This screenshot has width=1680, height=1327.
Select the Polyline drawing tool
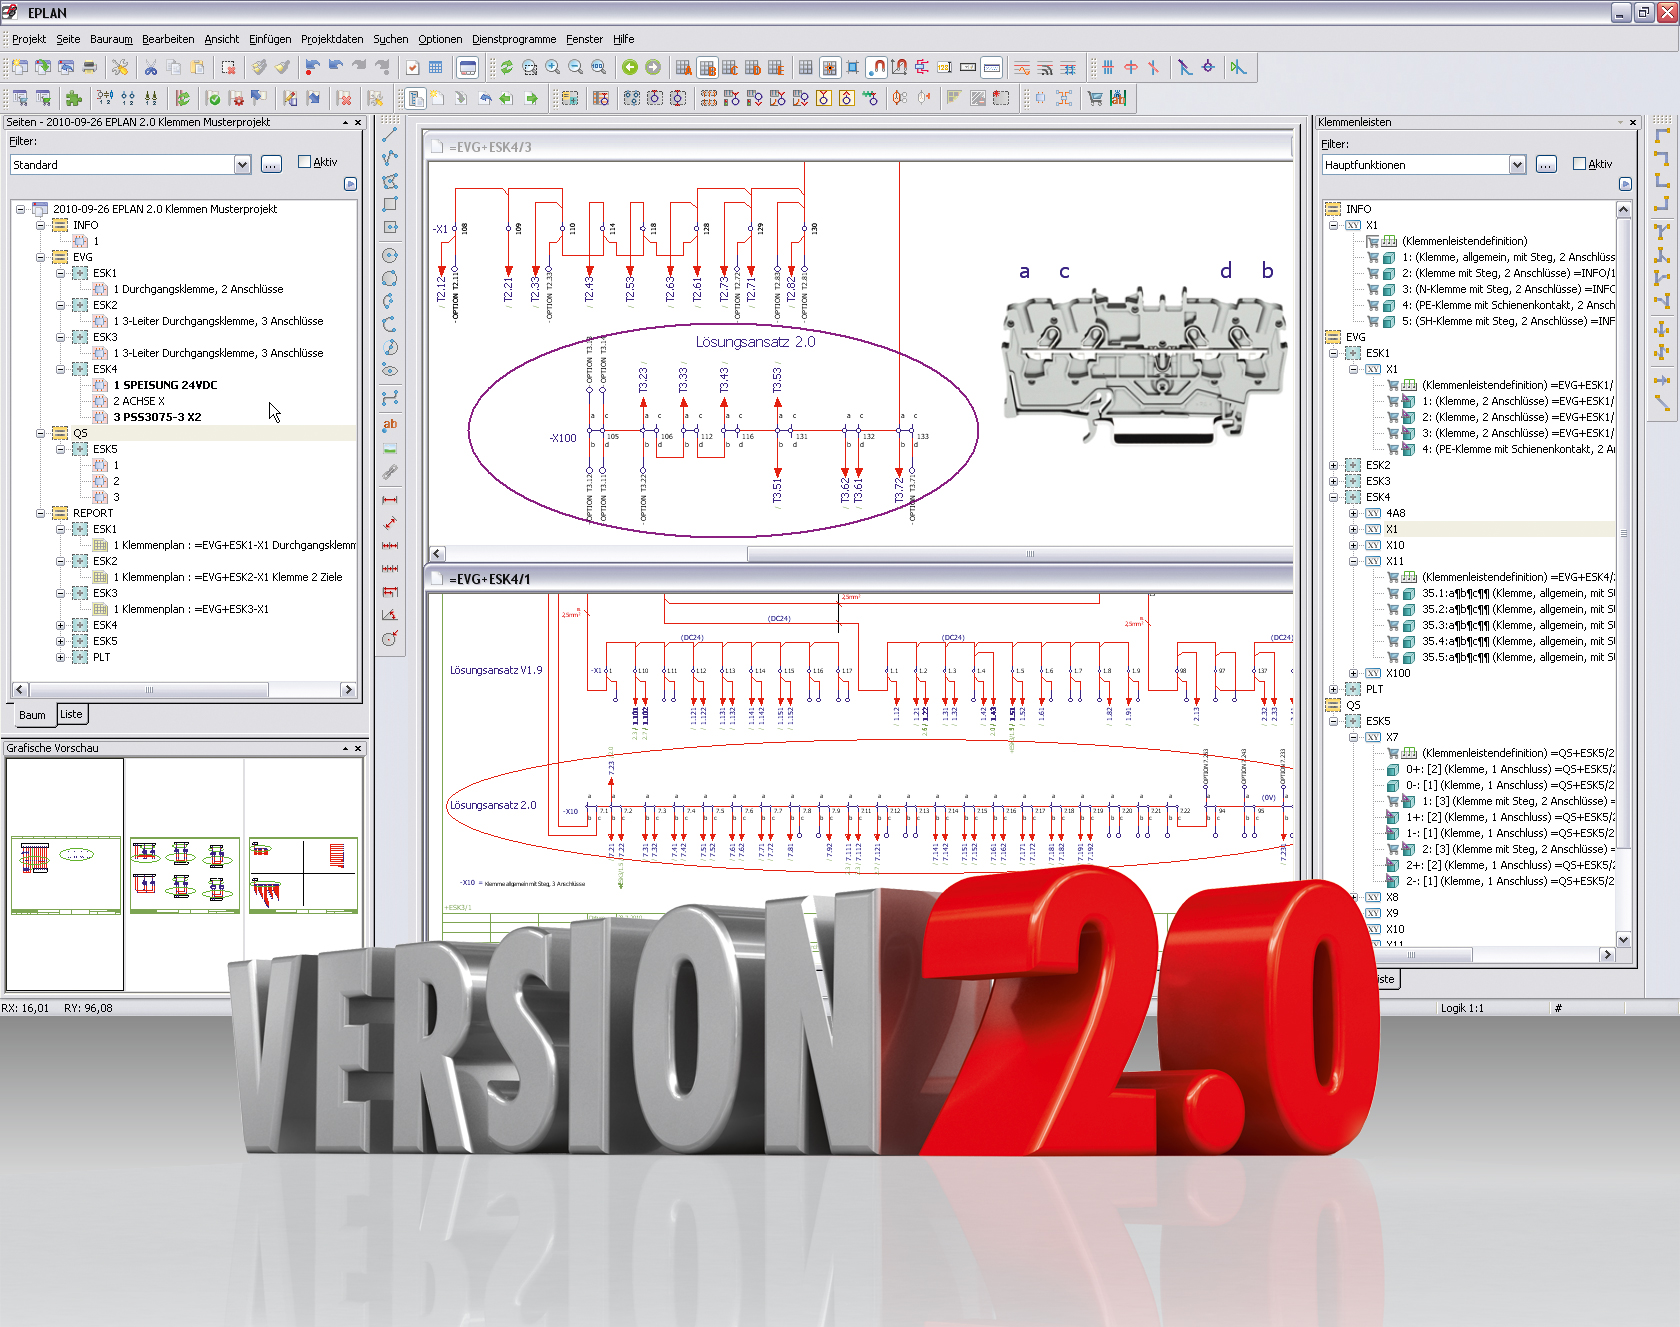click(x=390, y=157)
